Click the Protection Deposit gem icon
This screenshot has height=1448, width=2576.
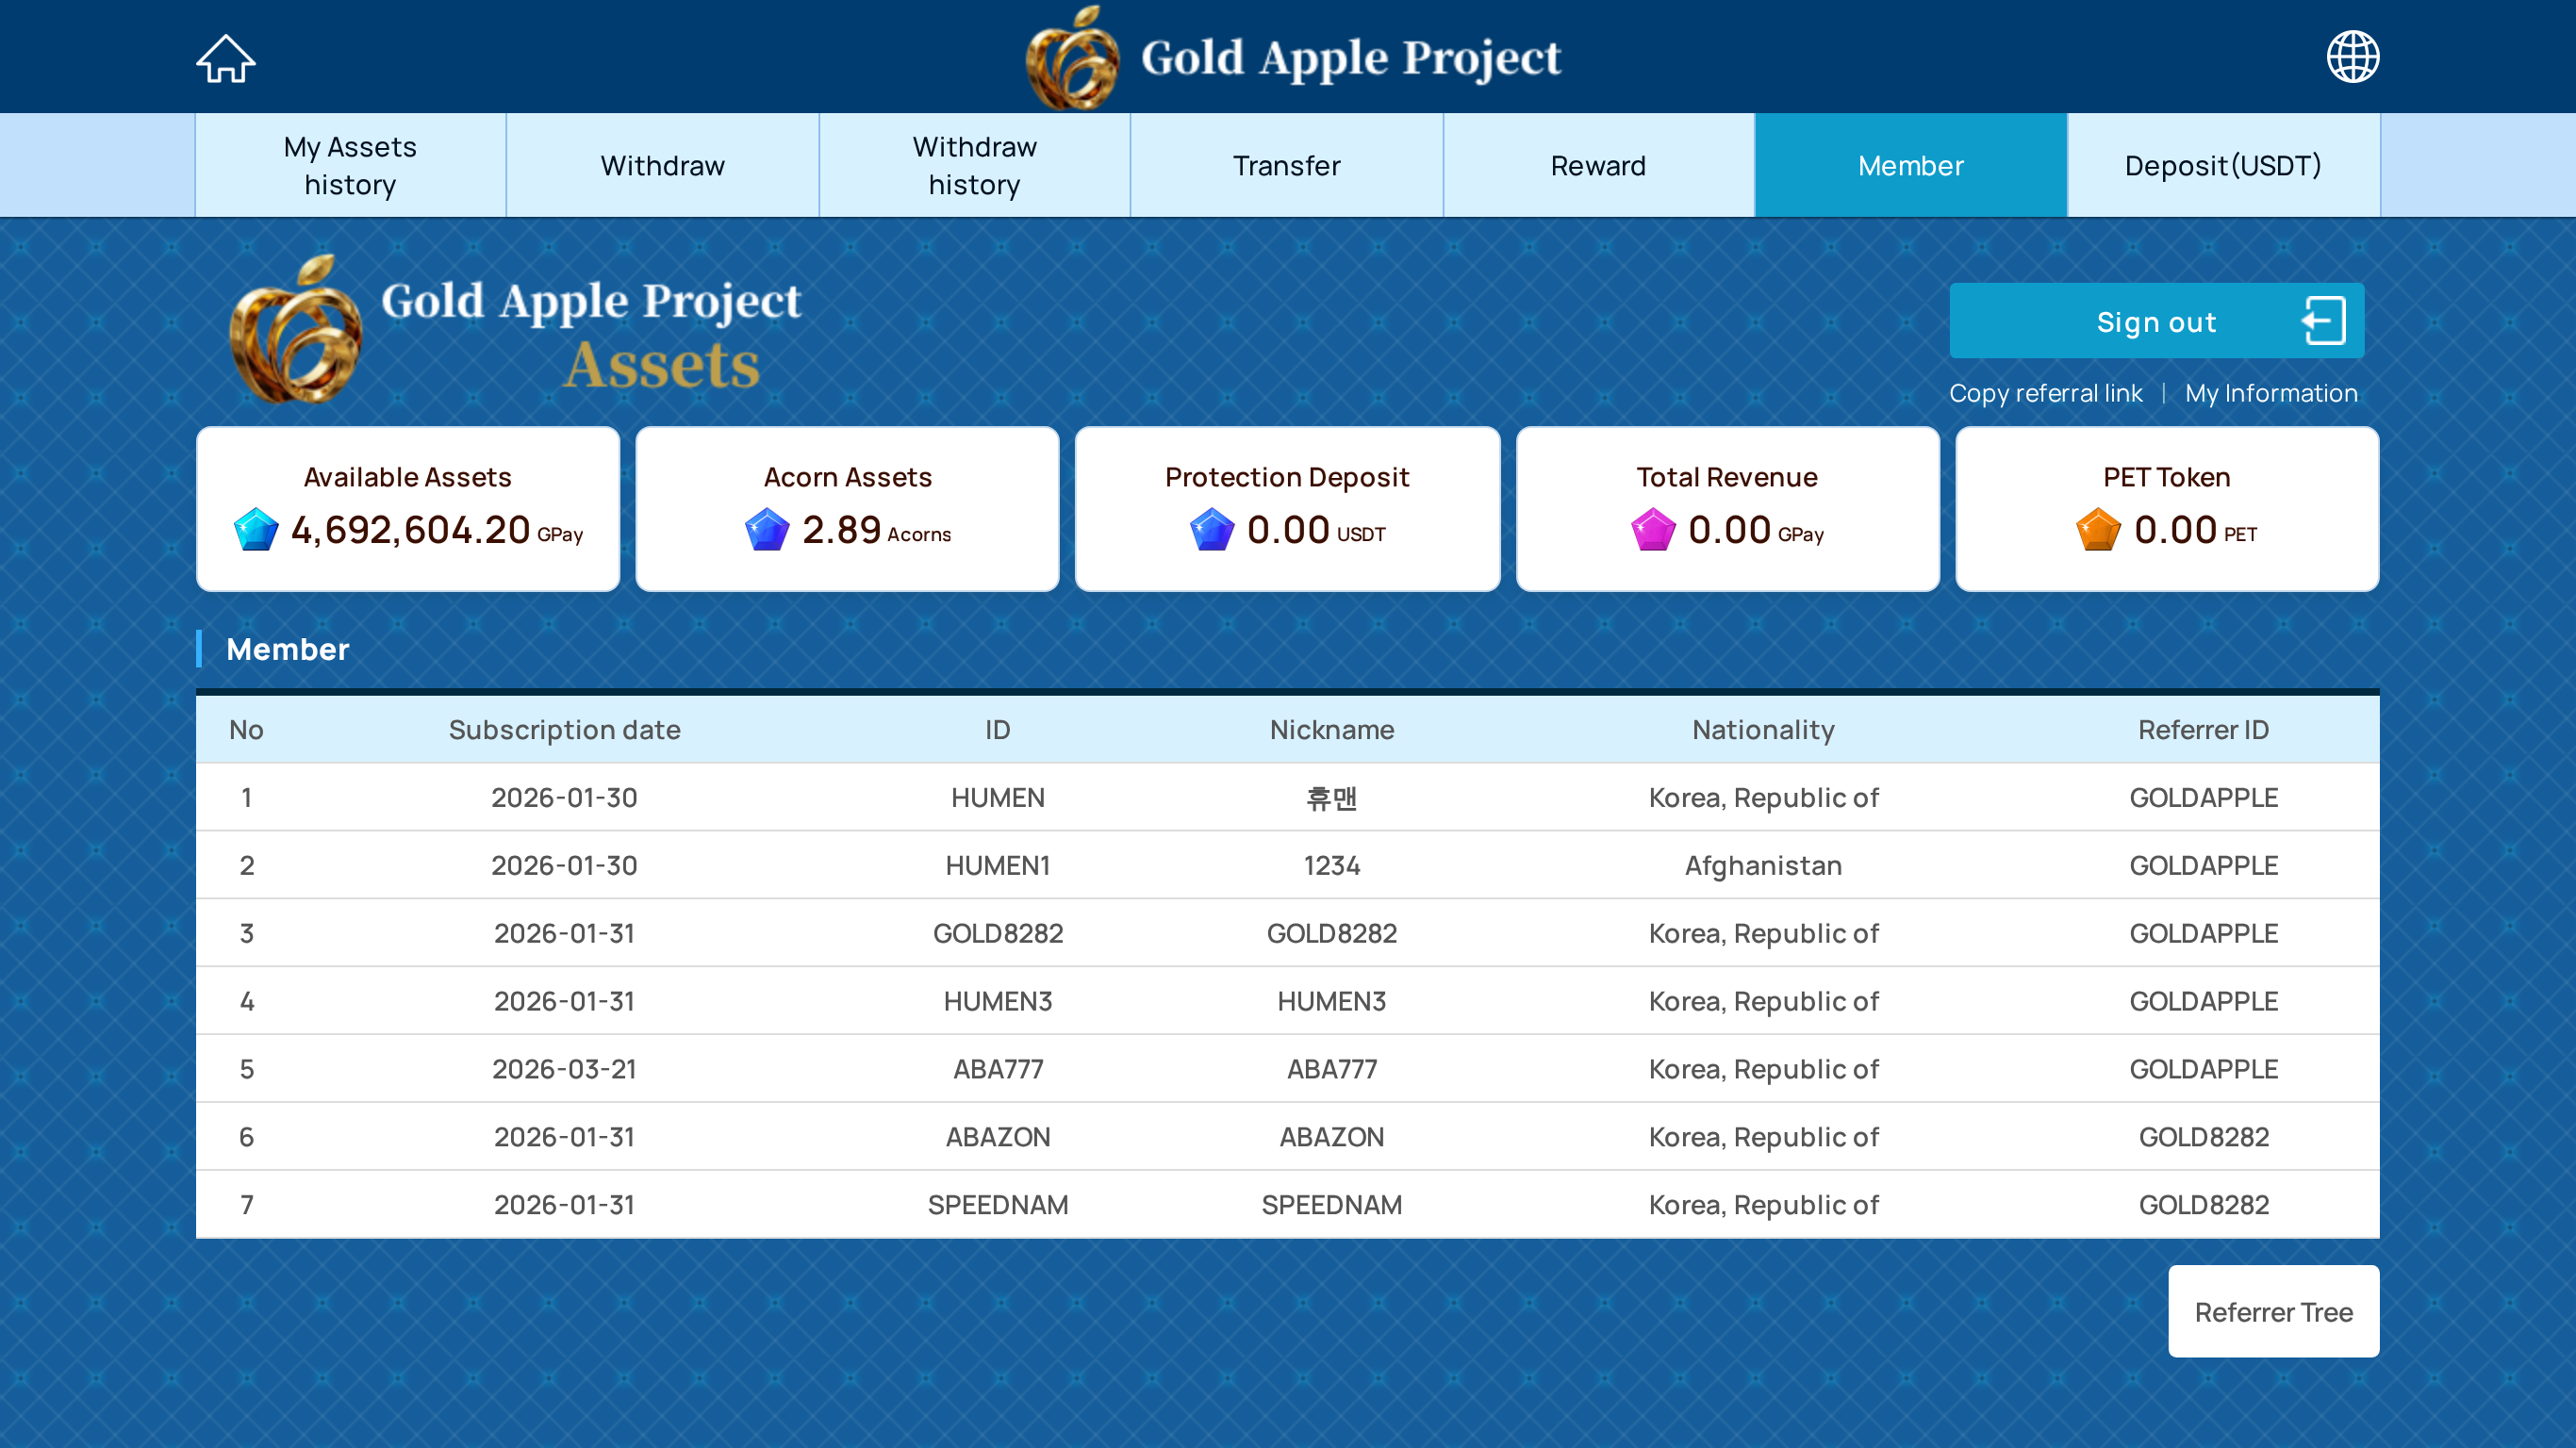pyautogui.click(x=1211, y=530)
